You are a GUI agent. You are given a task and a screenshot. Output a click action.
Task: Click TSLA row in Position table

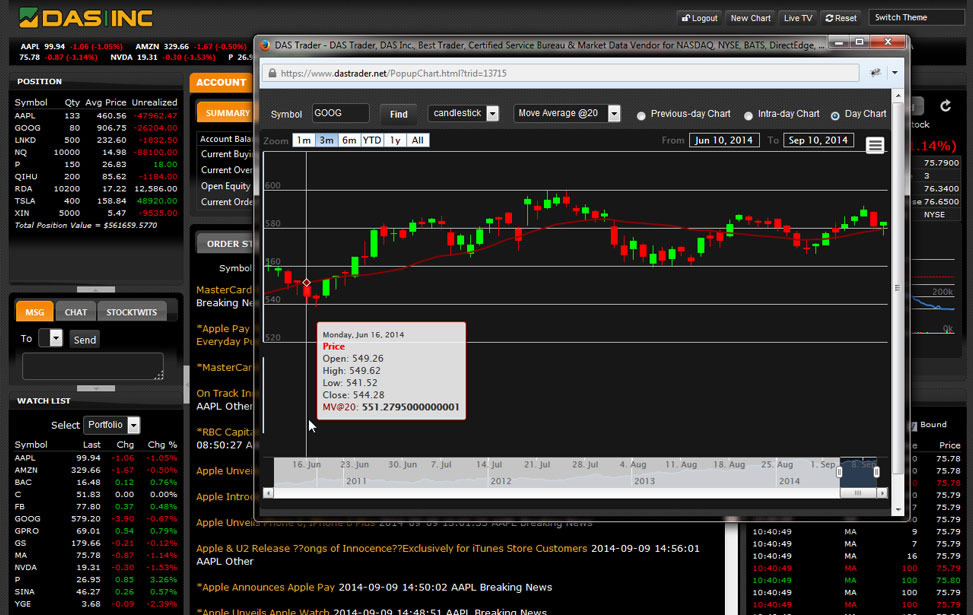pyautogui.click(x=96, y=201)
